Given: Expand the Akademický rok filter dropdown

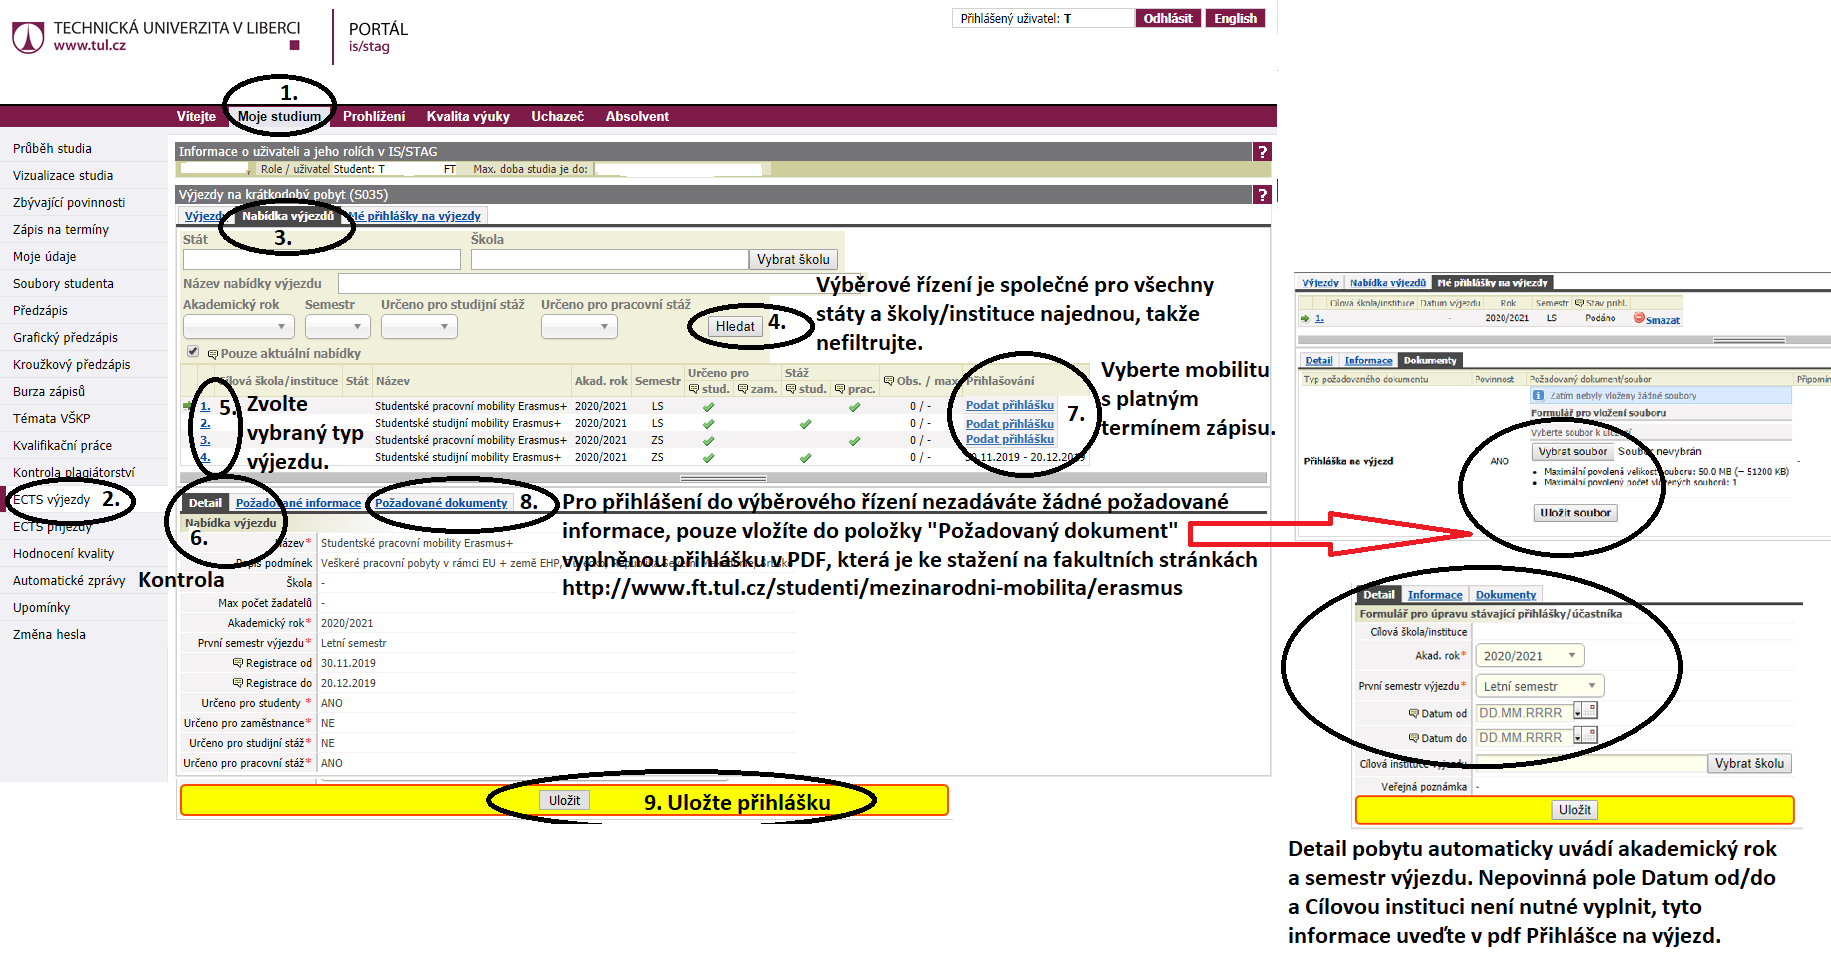Looking at the screenshot, I should pyautogui.click(x=236, y=326).
